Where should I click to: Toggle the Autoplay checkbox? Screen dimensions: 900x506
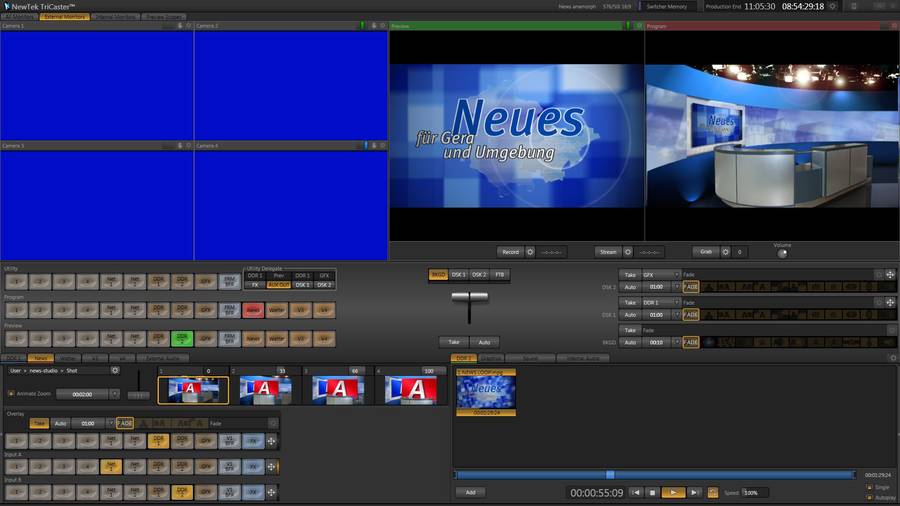coord(868,497)
